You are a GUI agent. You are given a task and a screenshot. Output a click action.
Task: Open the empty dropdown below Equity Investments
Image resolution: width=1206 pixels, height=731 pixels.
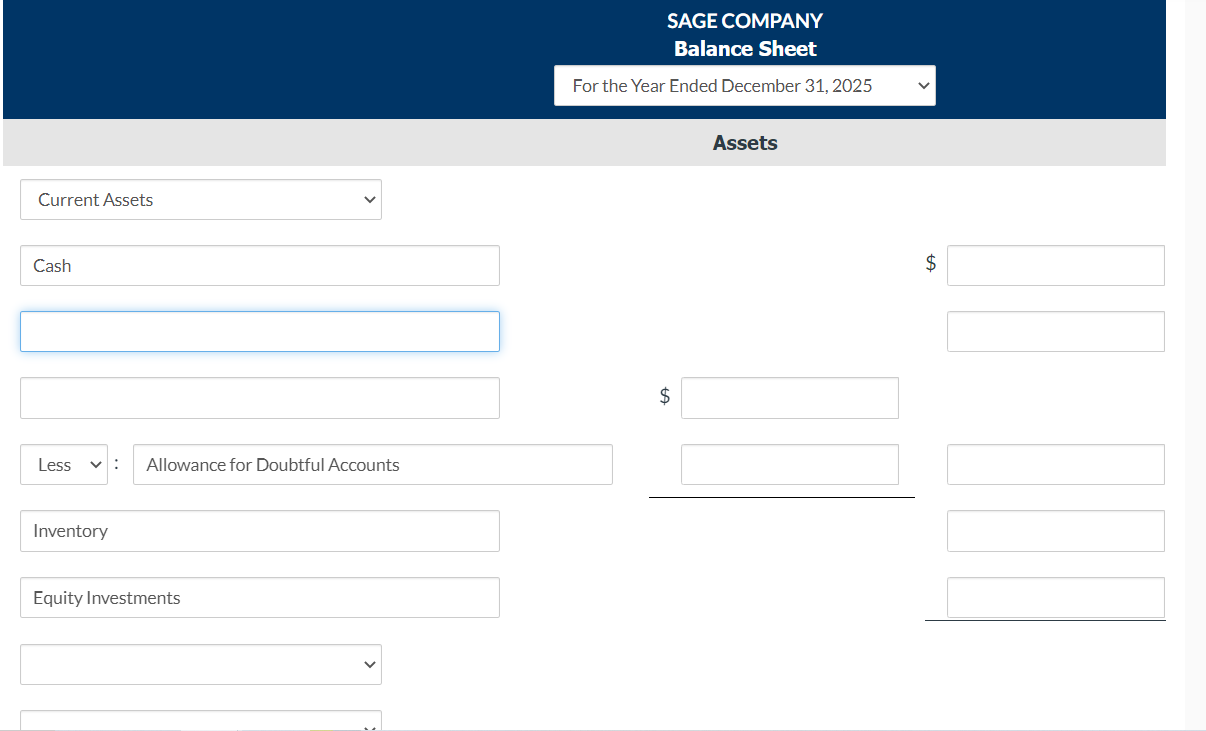click(201, 664)
